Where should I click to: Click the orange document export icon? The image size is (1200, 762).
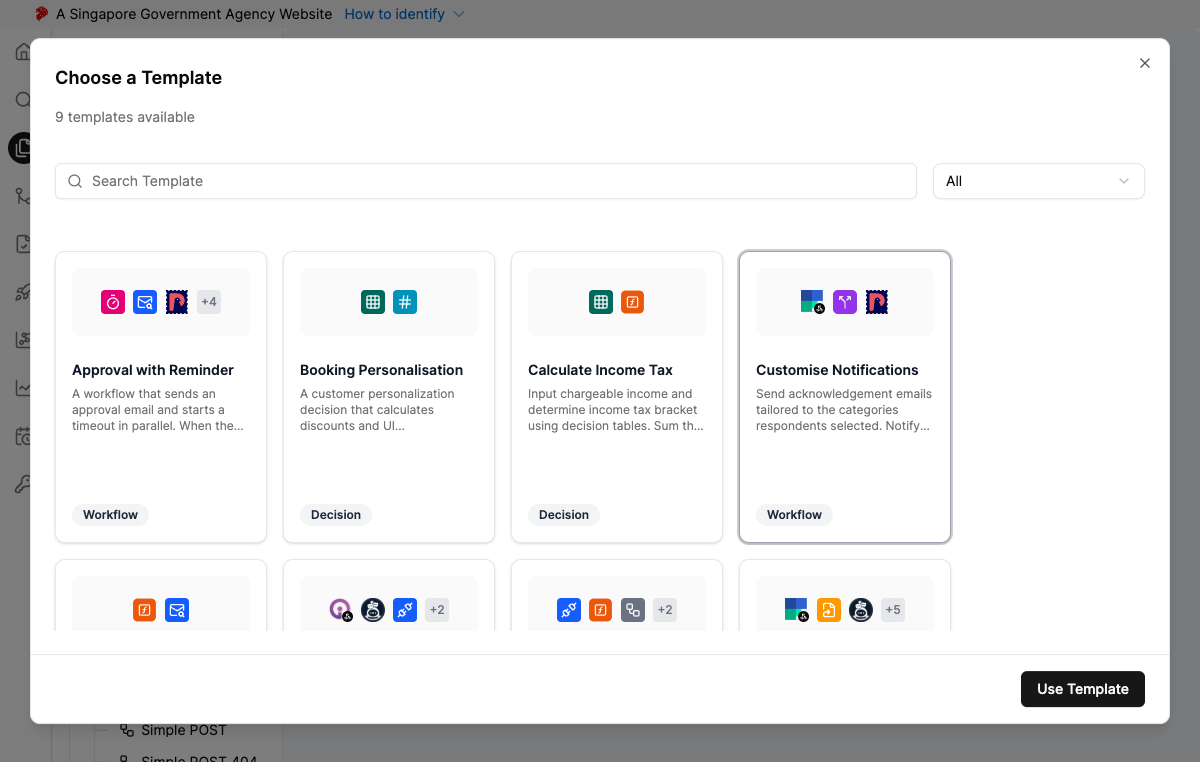[x=829, y=610]
